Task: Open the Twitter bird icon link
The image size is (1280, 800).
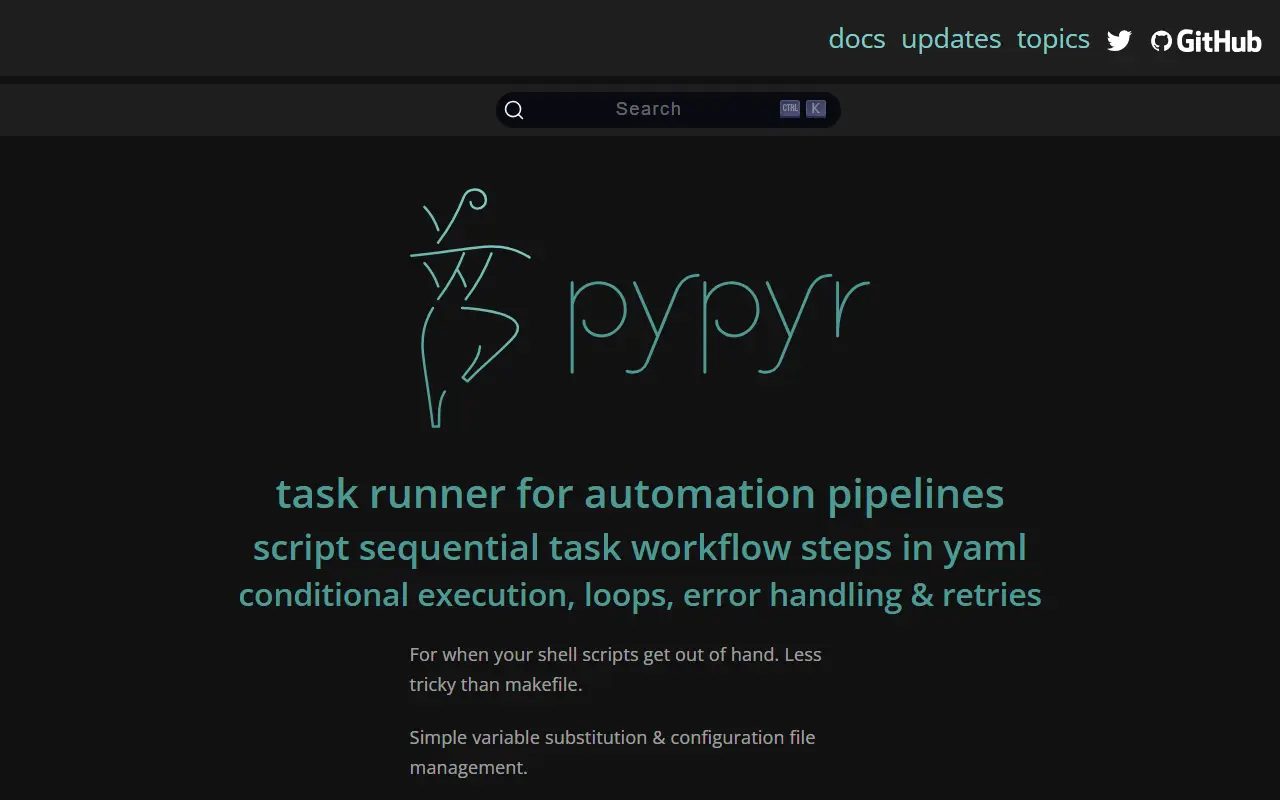Action: pyautogui.click(x=1119, y=40)
